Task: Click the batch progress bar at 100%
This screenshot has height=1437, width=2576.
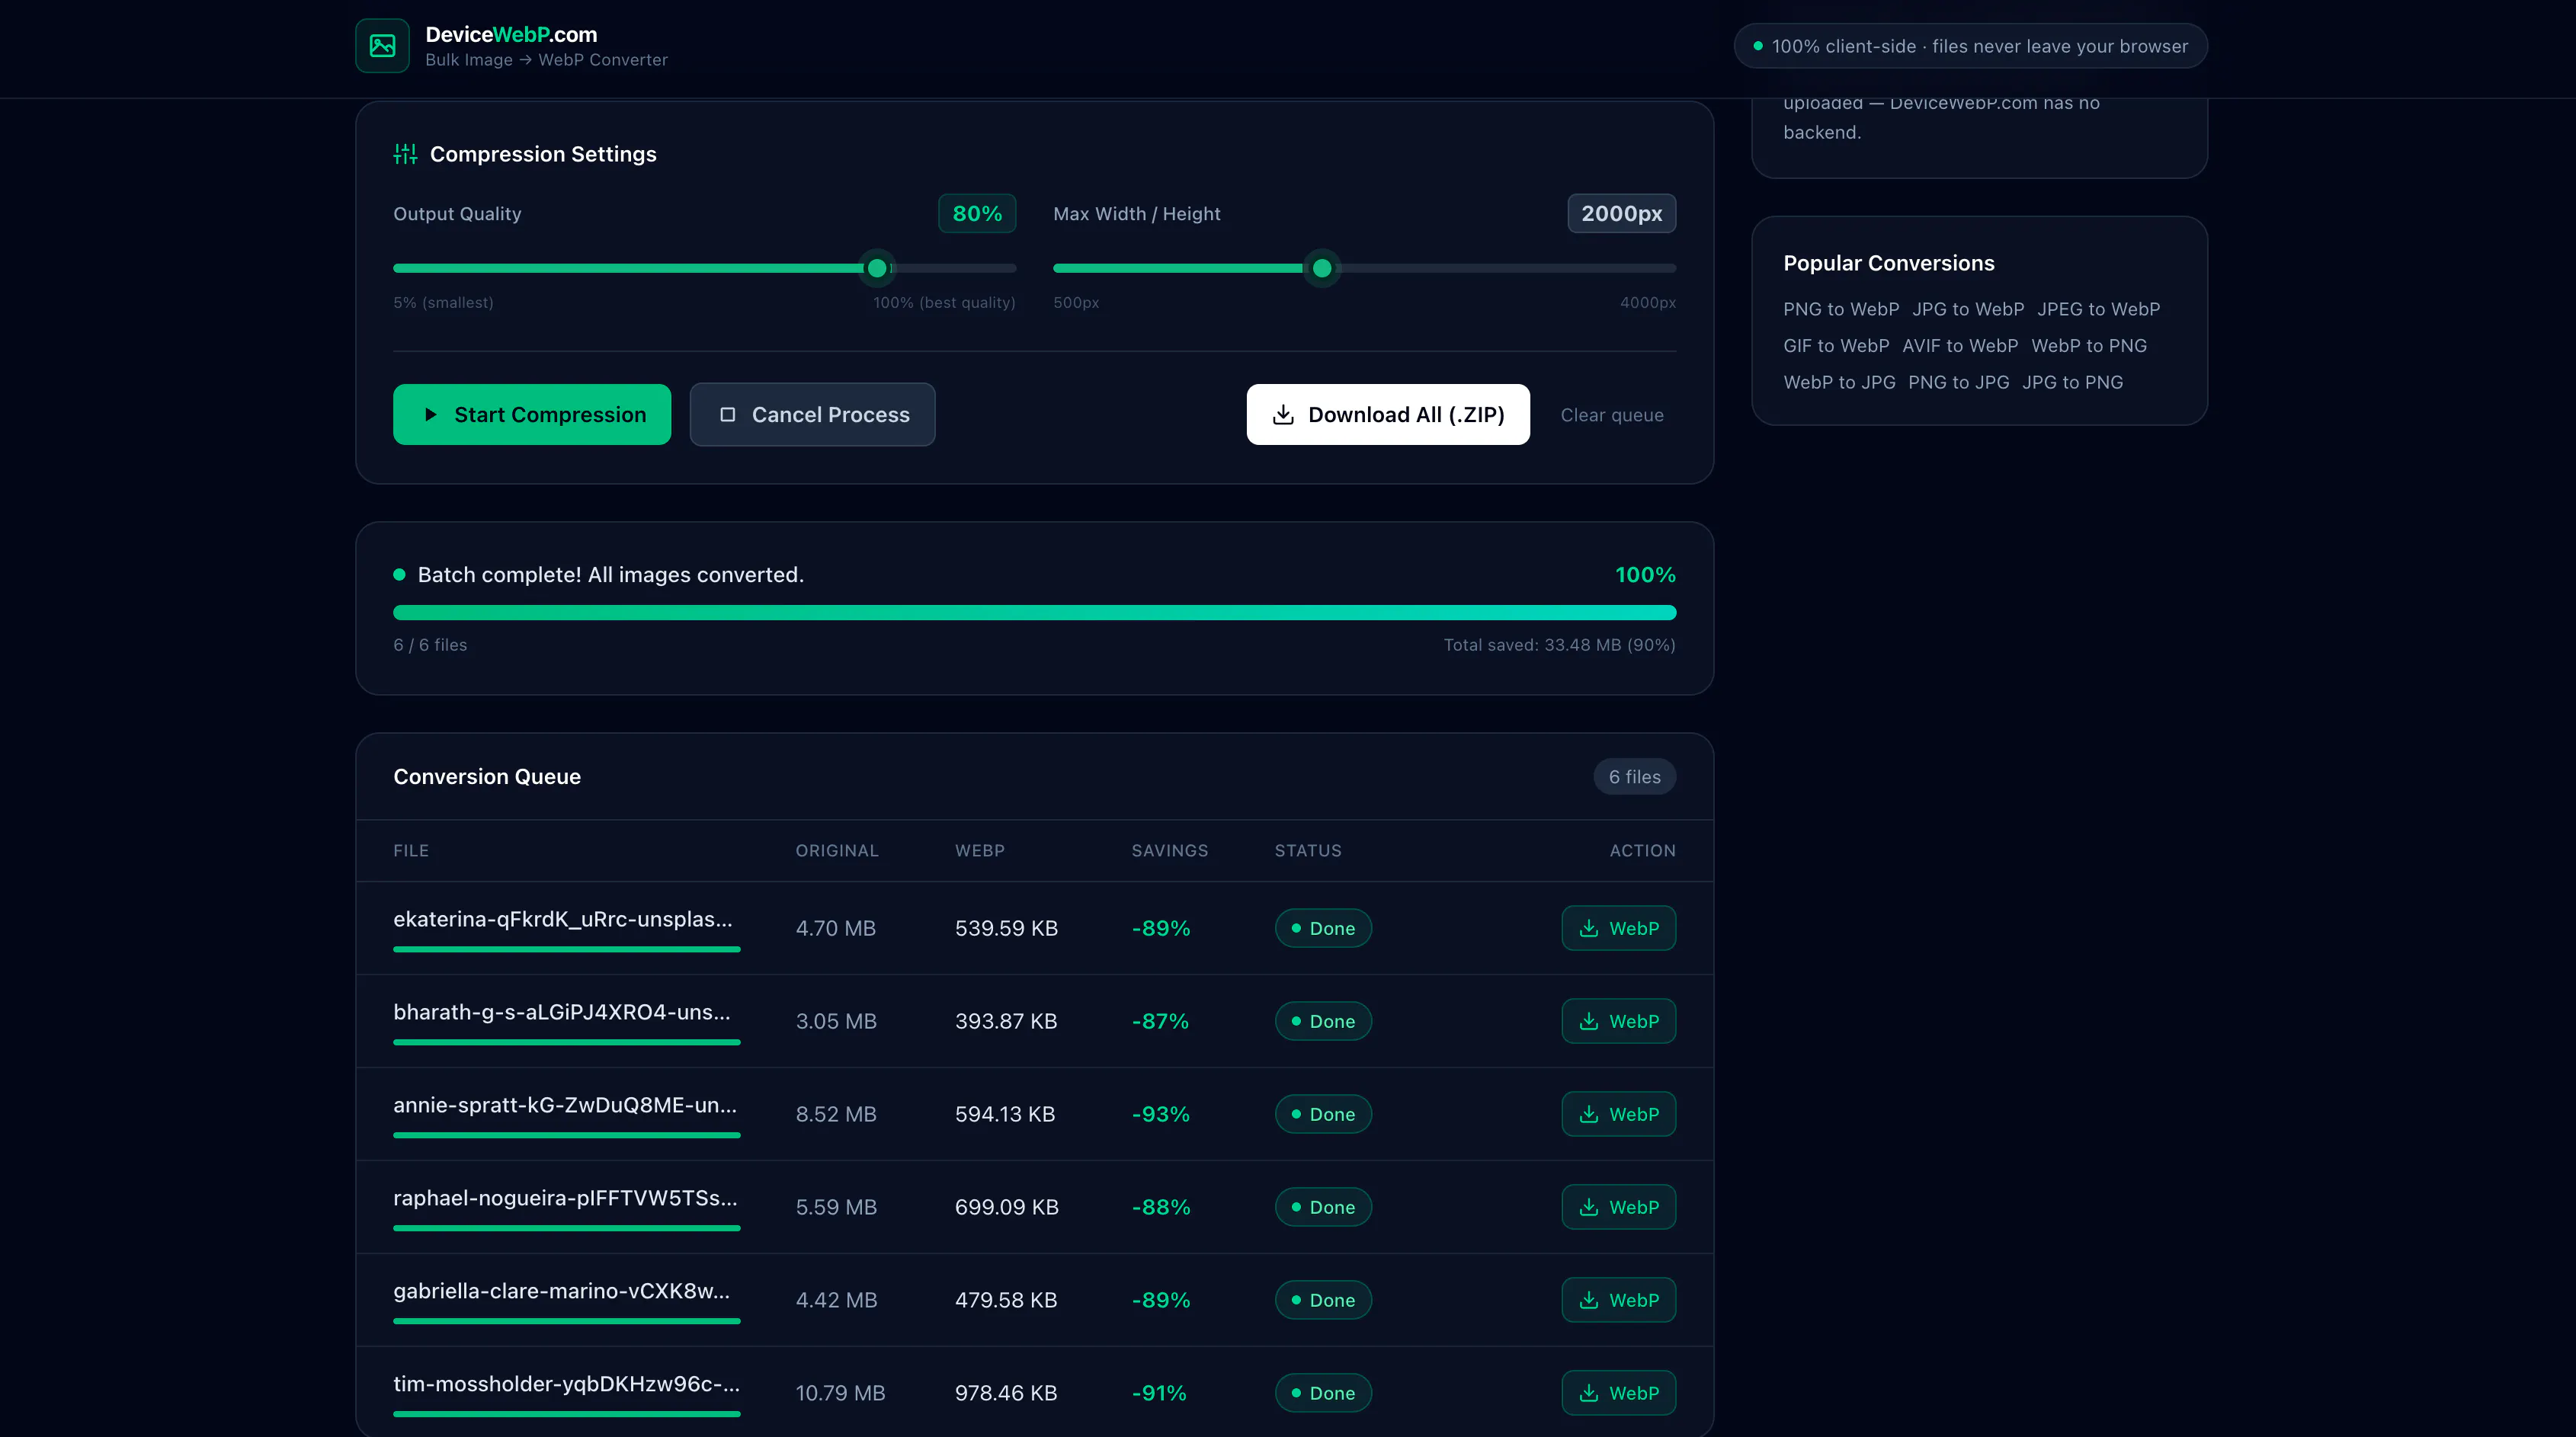Action: (x=1034, y=612)
